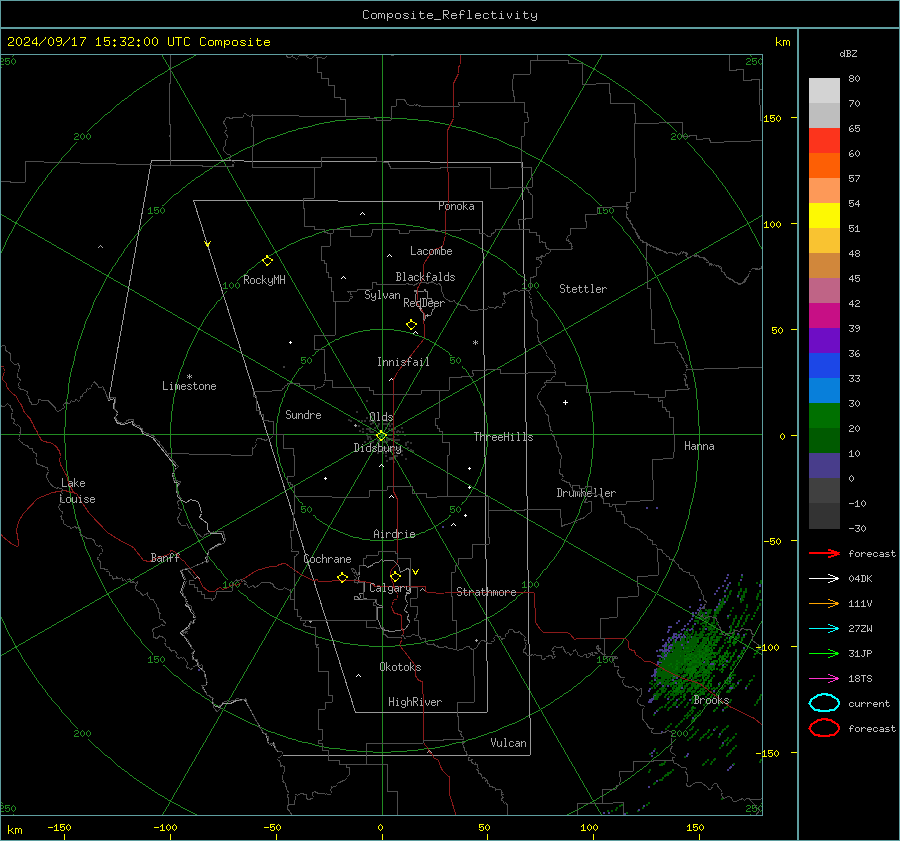The width and height of the screenshot is (900, 841).
Task: Click the yellow radar-site diamond at Olds
Action: 381,436
